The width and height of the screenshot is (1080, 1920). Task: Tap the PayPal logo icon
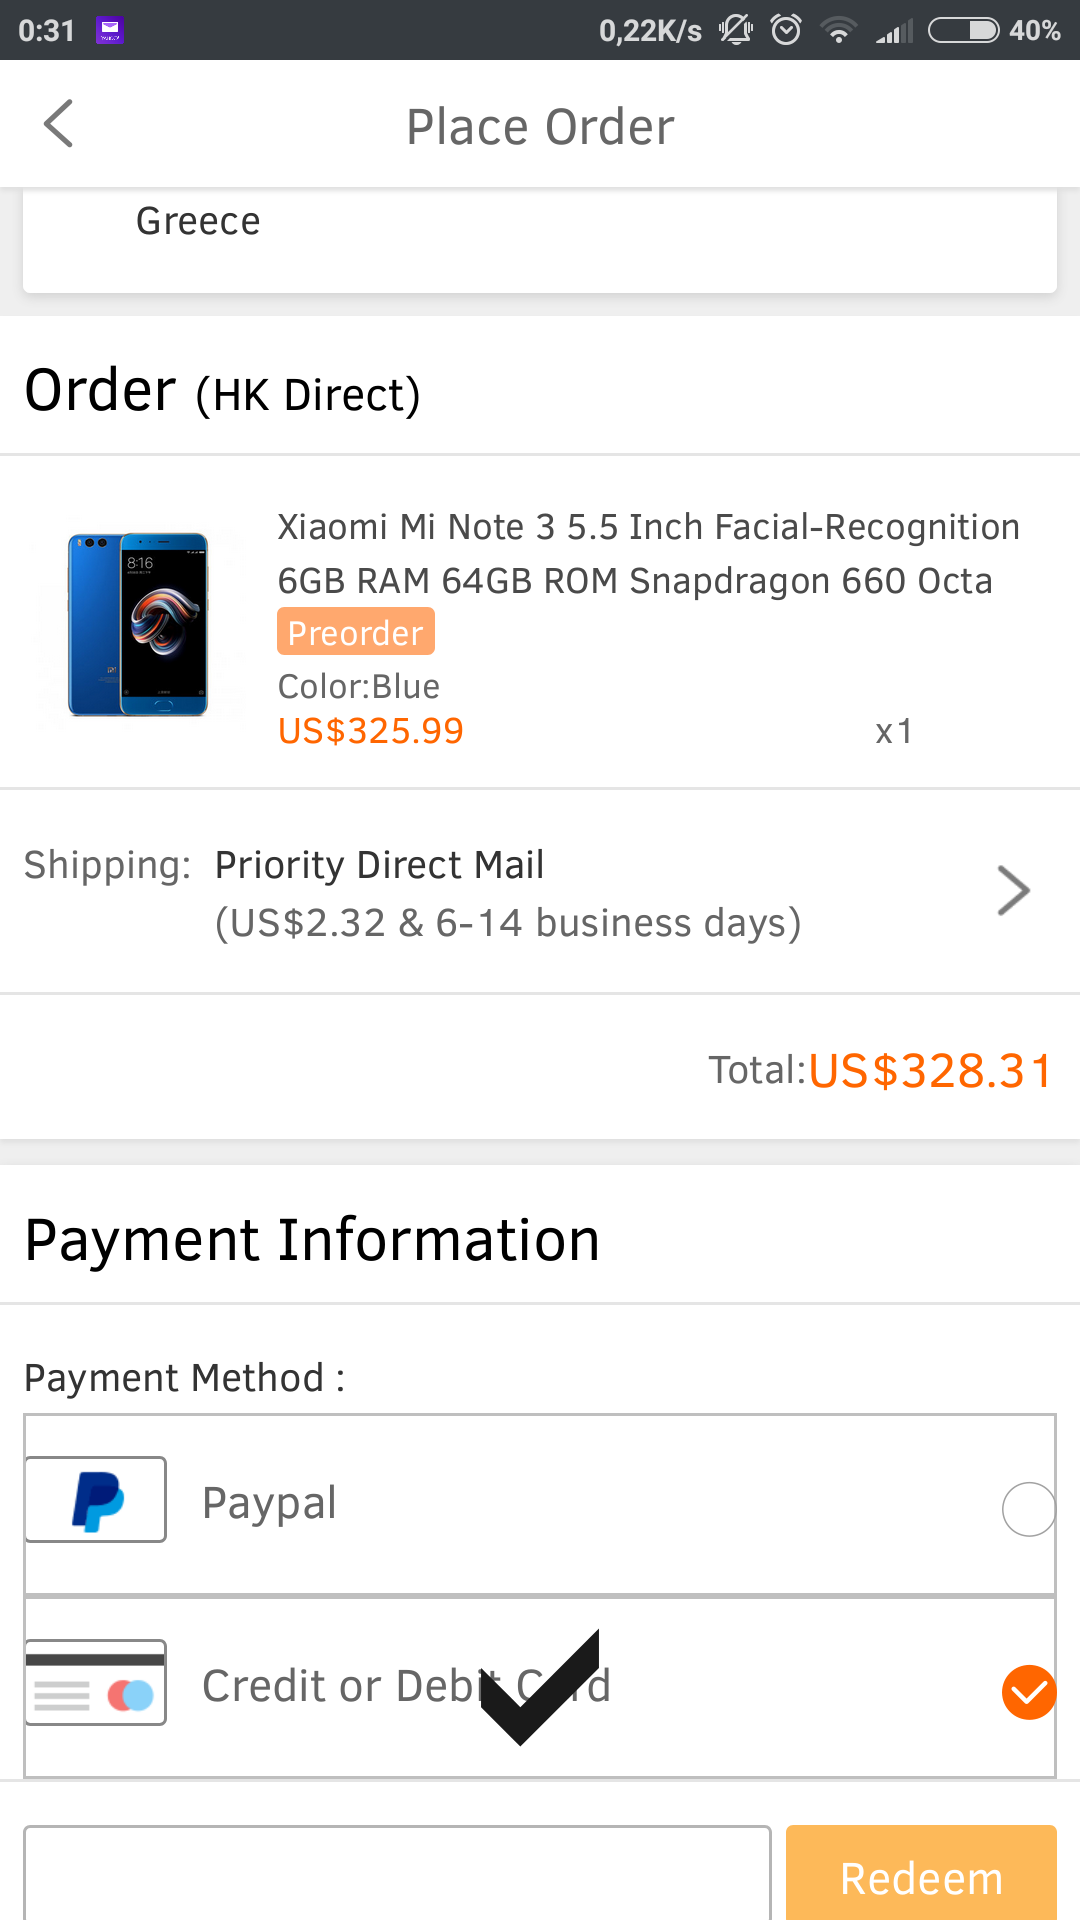pos(96,1500)
